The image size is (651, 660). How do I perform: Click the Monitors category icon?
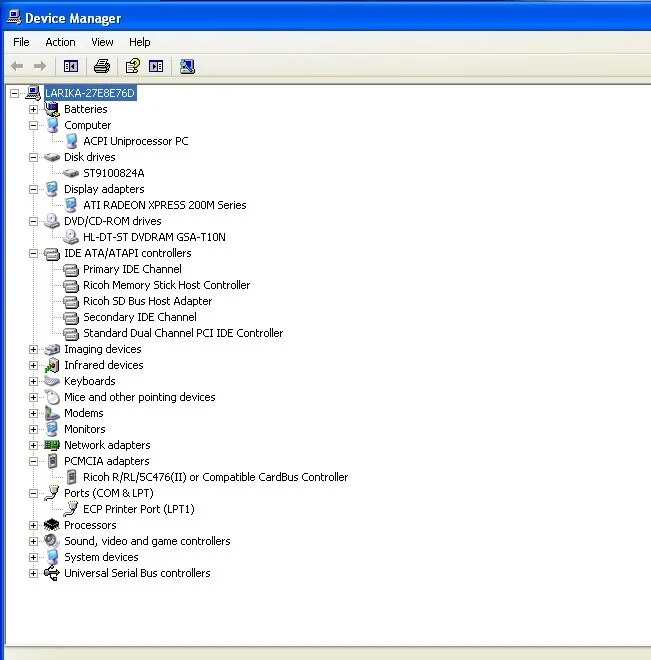coord(52,429)
